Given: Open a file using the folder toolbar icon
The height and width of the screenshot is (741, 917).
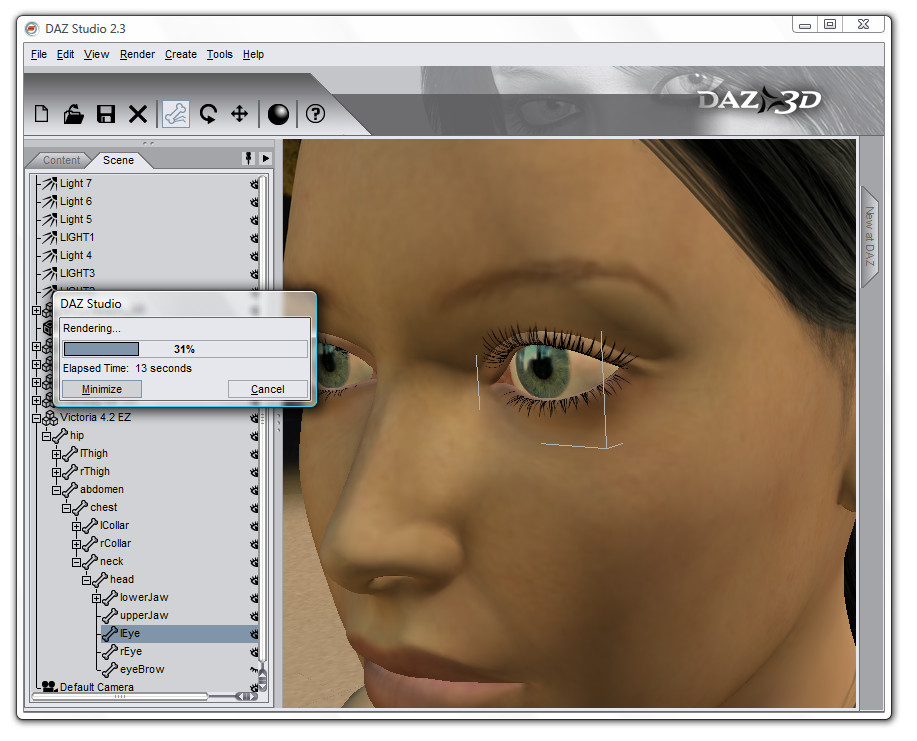Looking at the screenshot, I should pyautogui.click(x=73, y=113).
